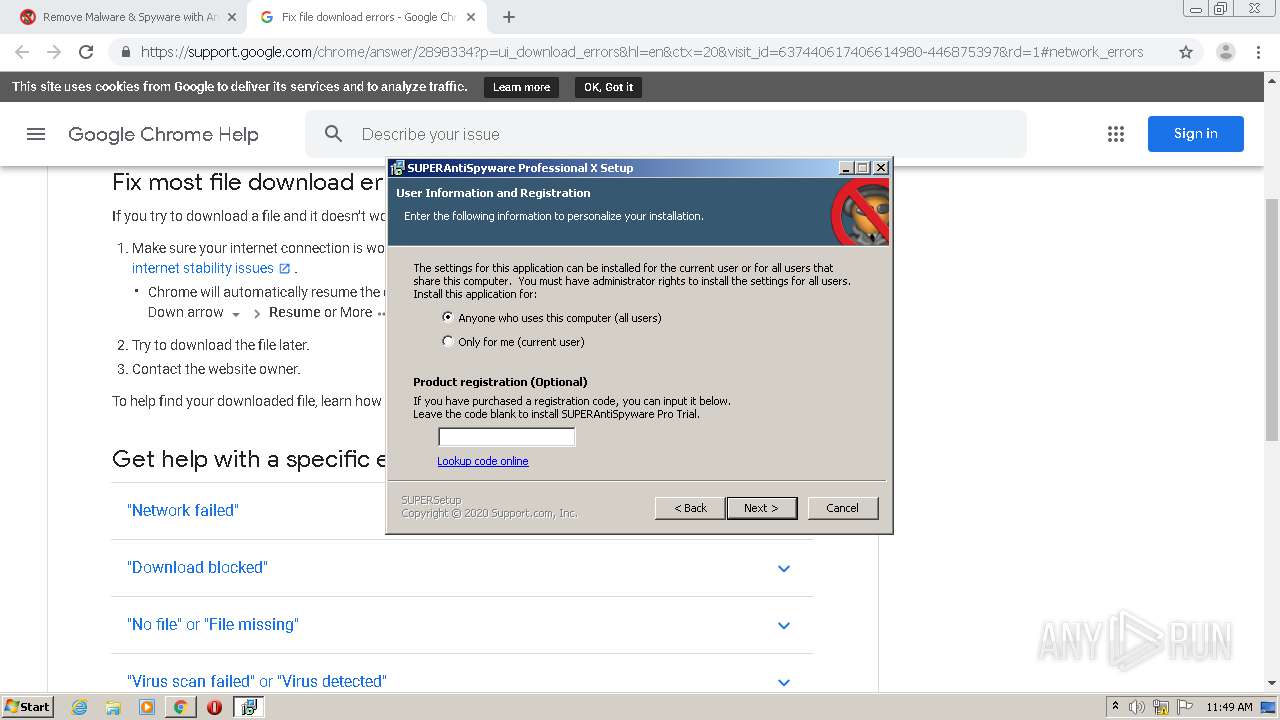Open the Google Chrome Help hamburger menu

pos(36,134)
